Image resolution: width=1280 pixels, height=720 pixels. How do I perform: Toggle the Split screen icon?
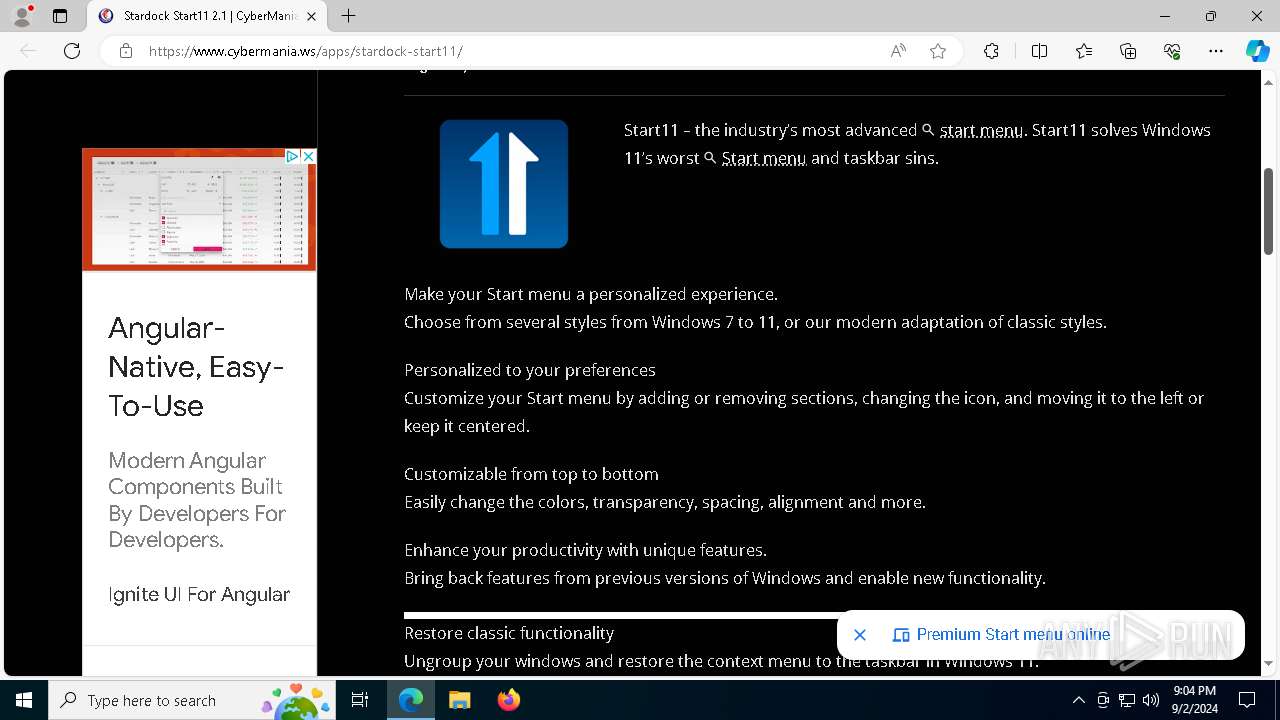tap(1039, 51)
